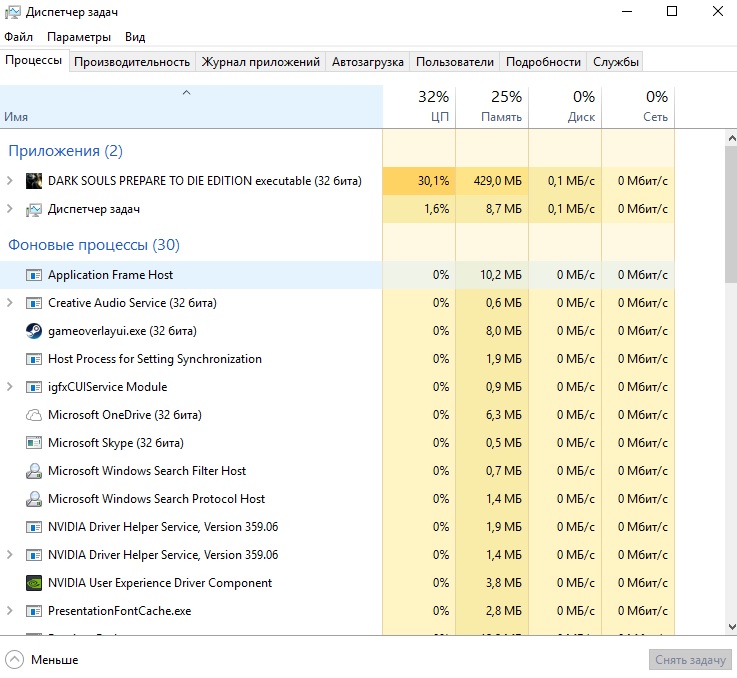Image resolution: width=737 pixels, height=678 pixels.
Task: Collapse details with the Меньше arrow
Action: [x=14, y=660]
